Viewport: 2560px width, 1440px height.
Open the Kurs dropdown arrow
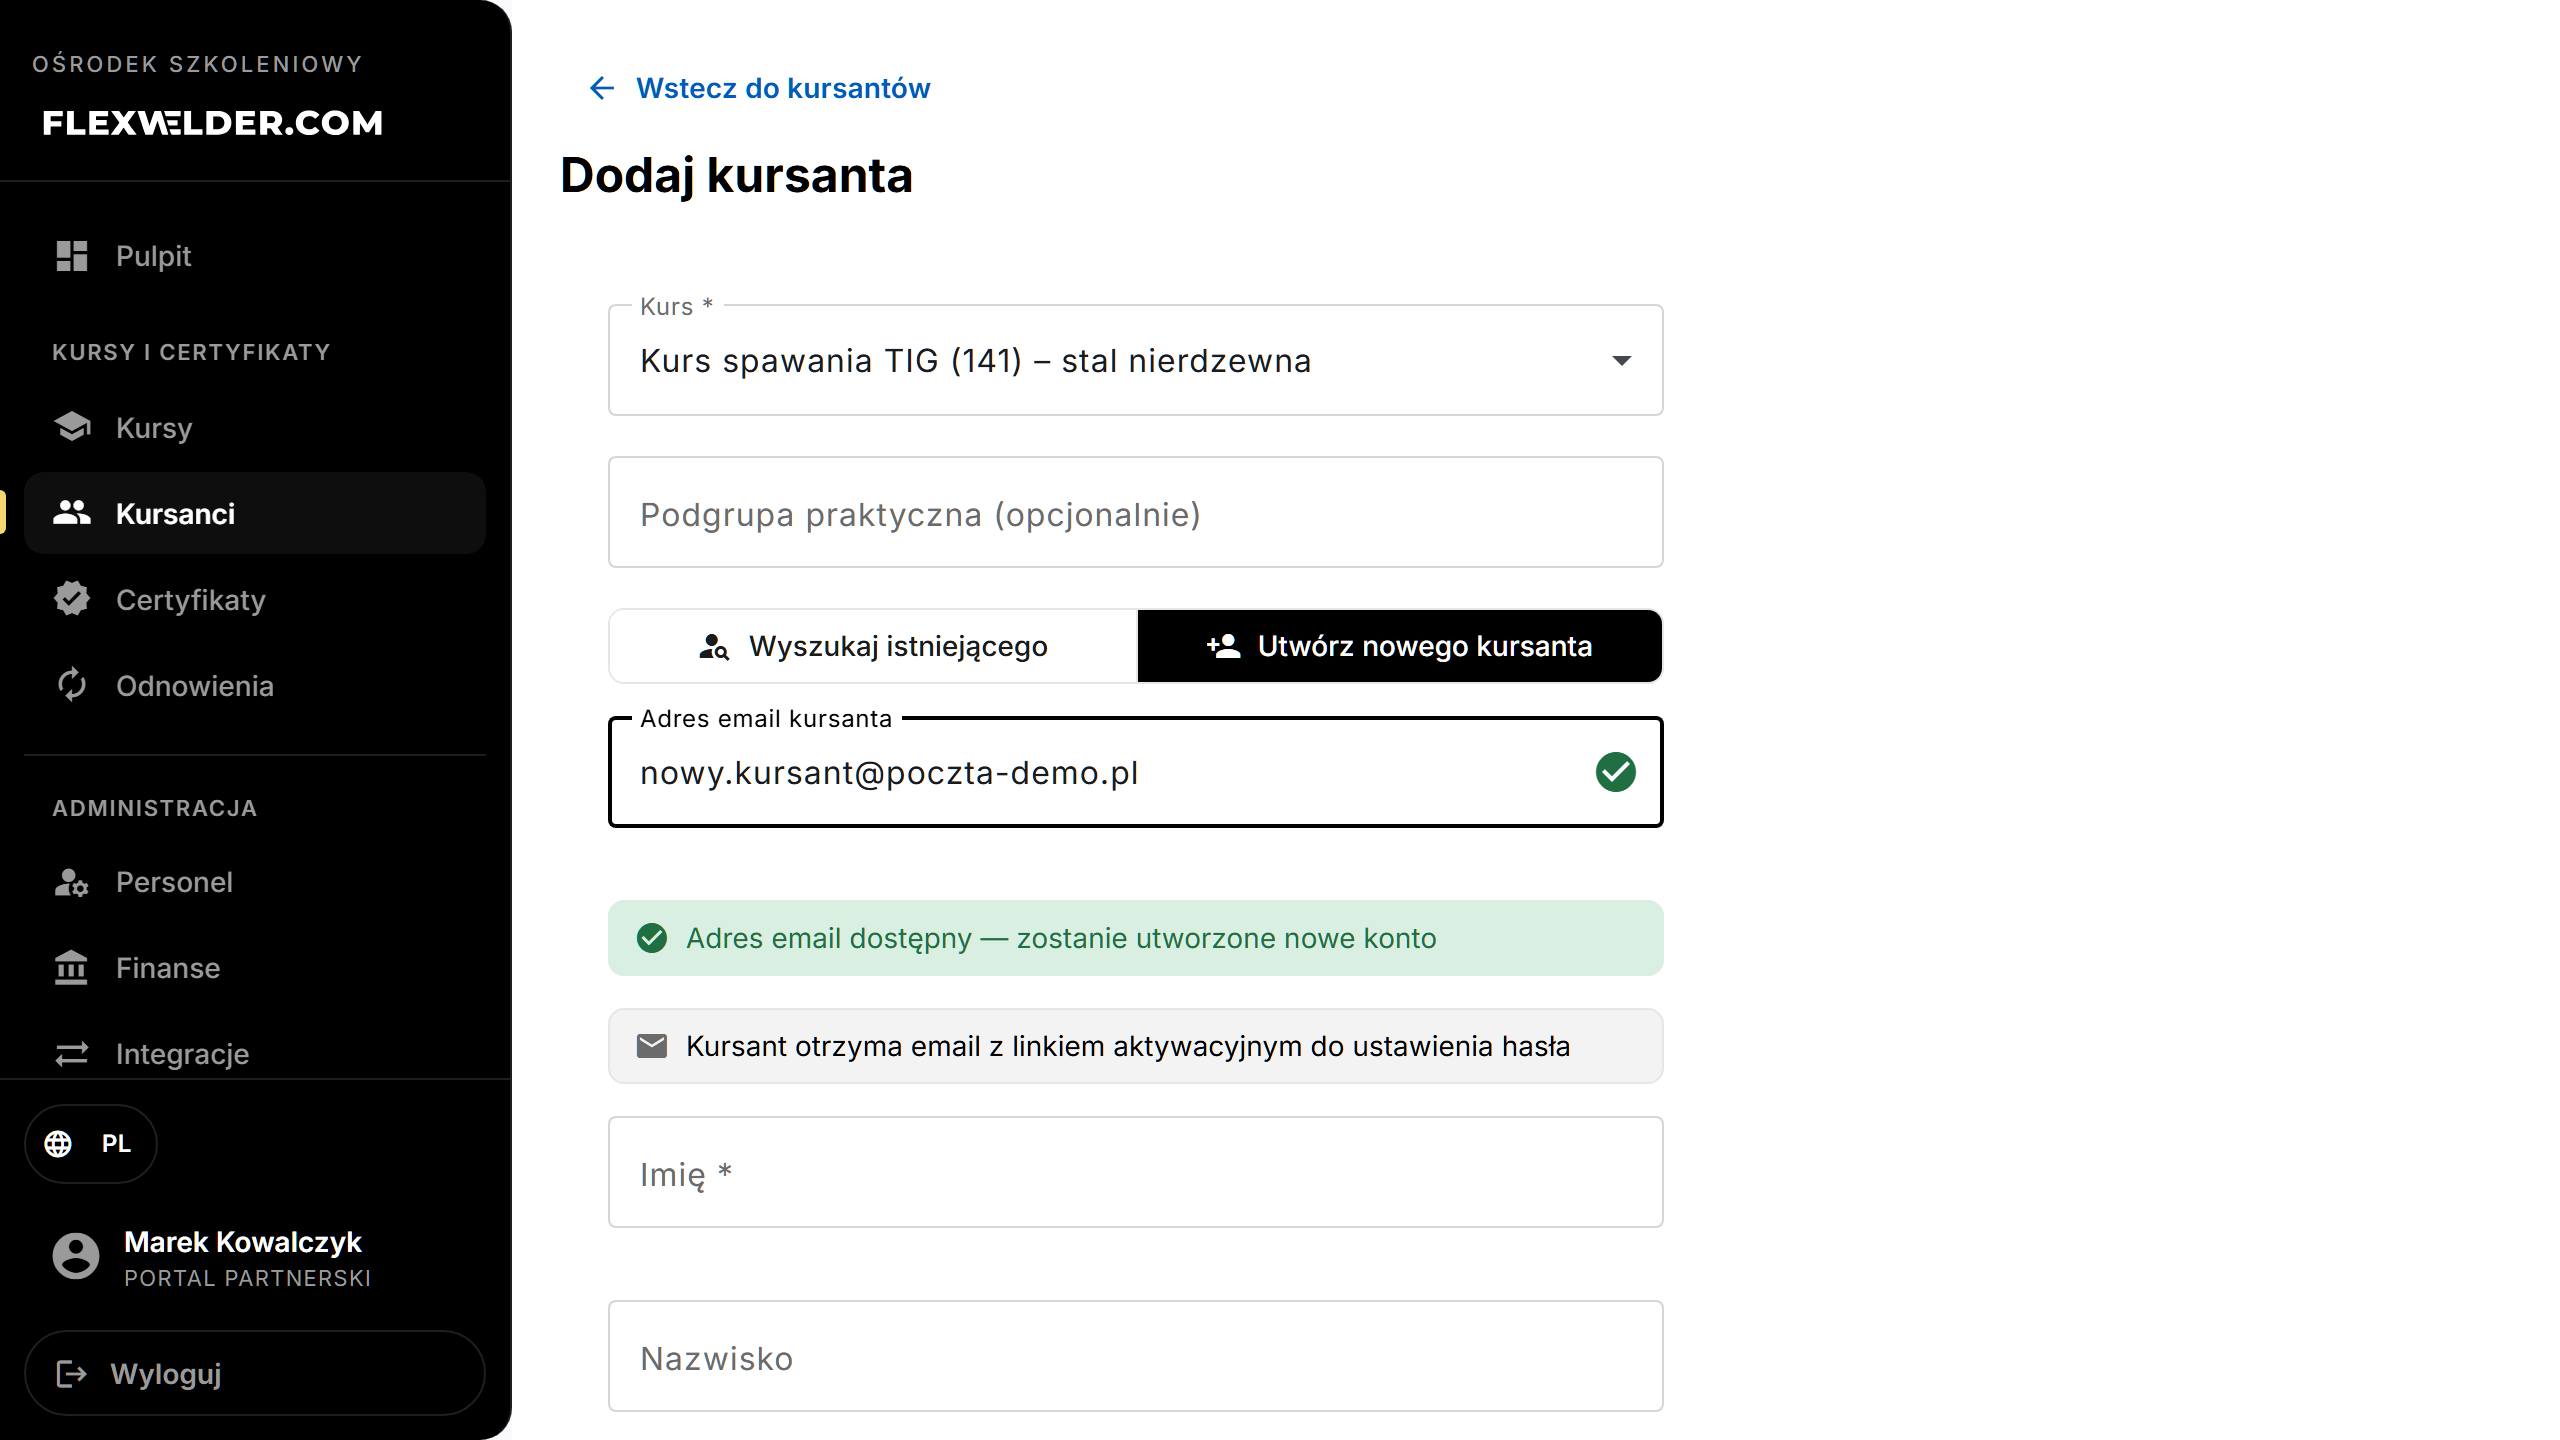tap(1622, 360)
